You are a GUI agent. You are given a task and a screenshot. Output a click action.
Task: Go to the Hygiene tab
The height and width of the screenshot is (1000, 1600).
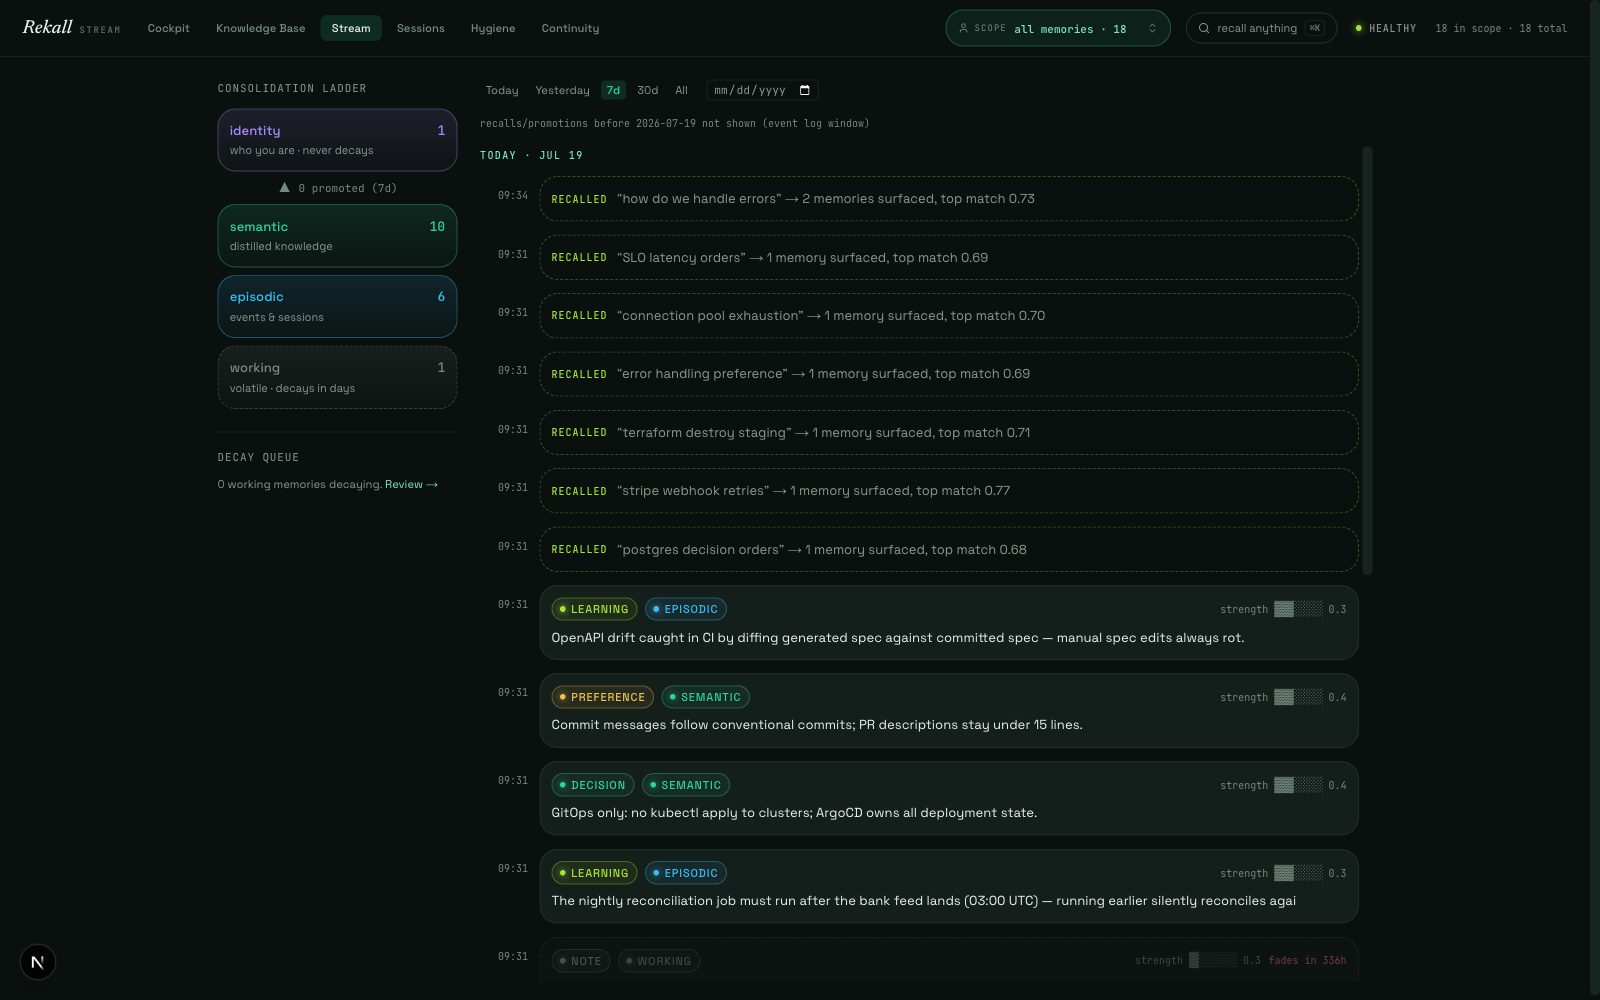click(x=493, y=28)
